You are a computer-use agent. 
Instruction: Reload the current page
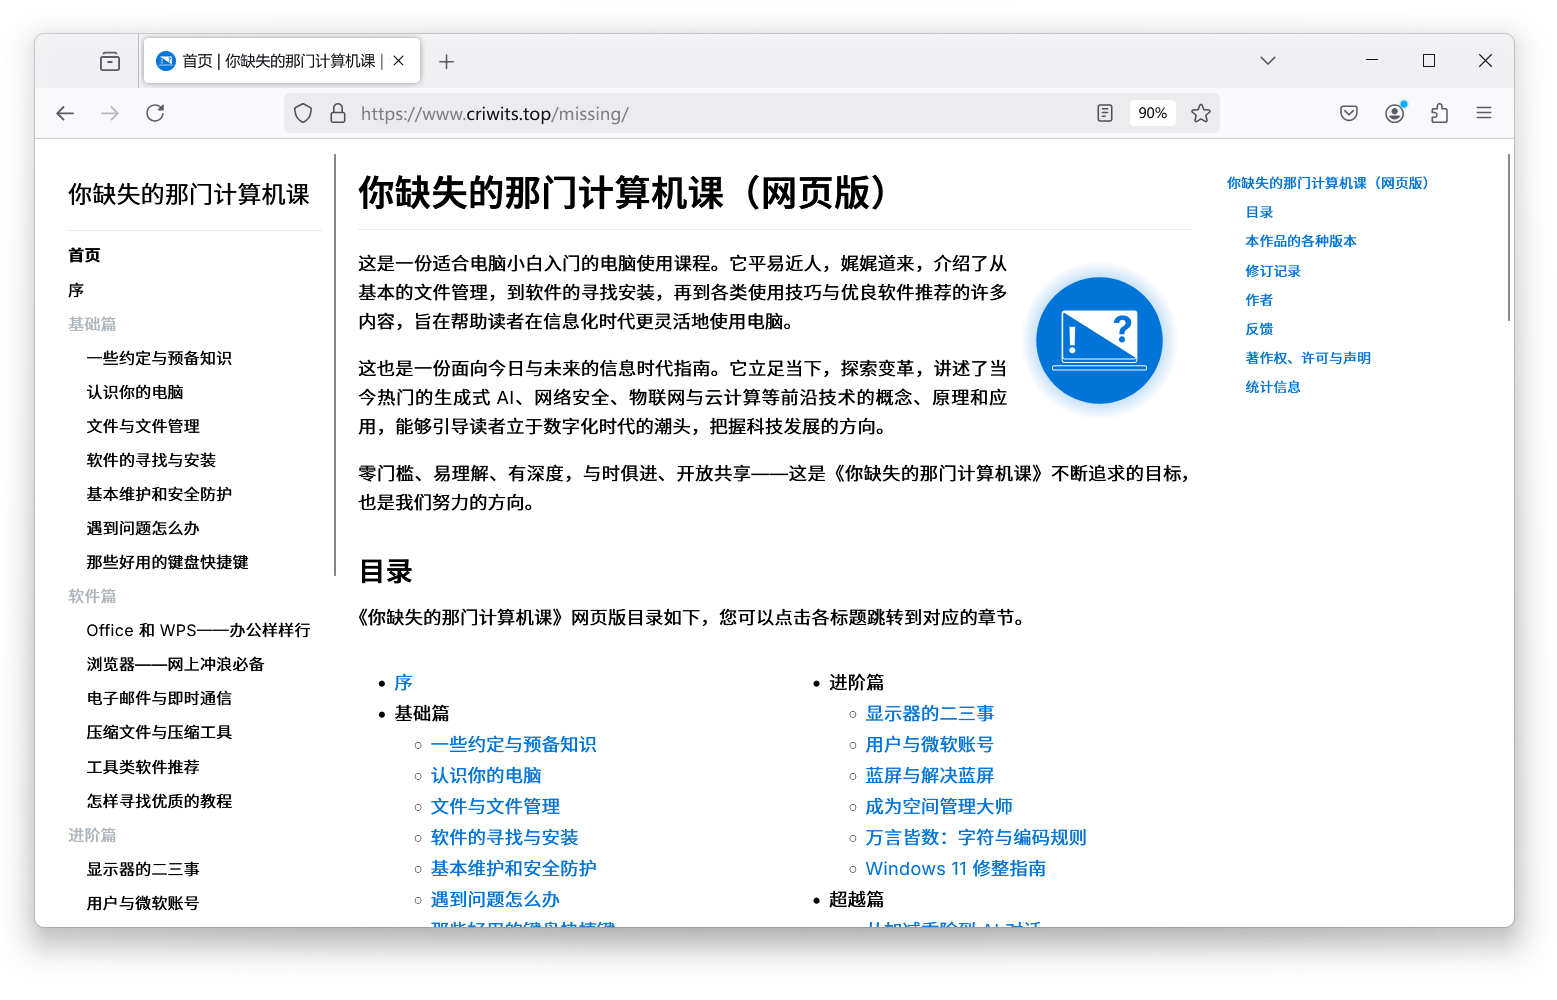[x=155, y=113]
